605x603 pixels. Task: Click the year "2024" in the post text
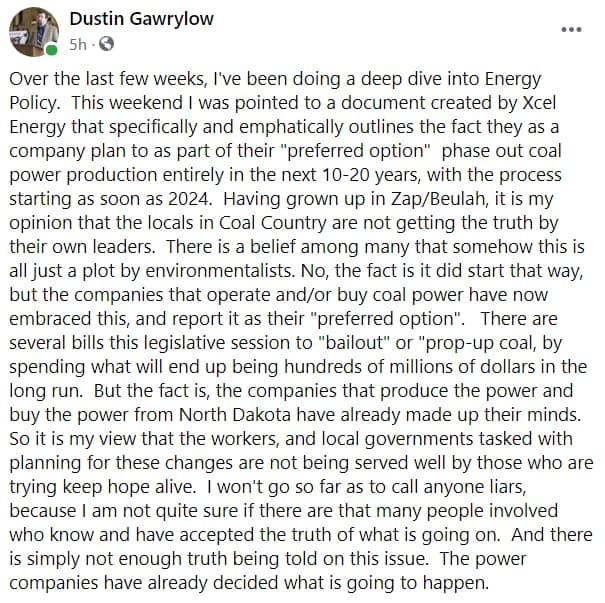[189, 199]
